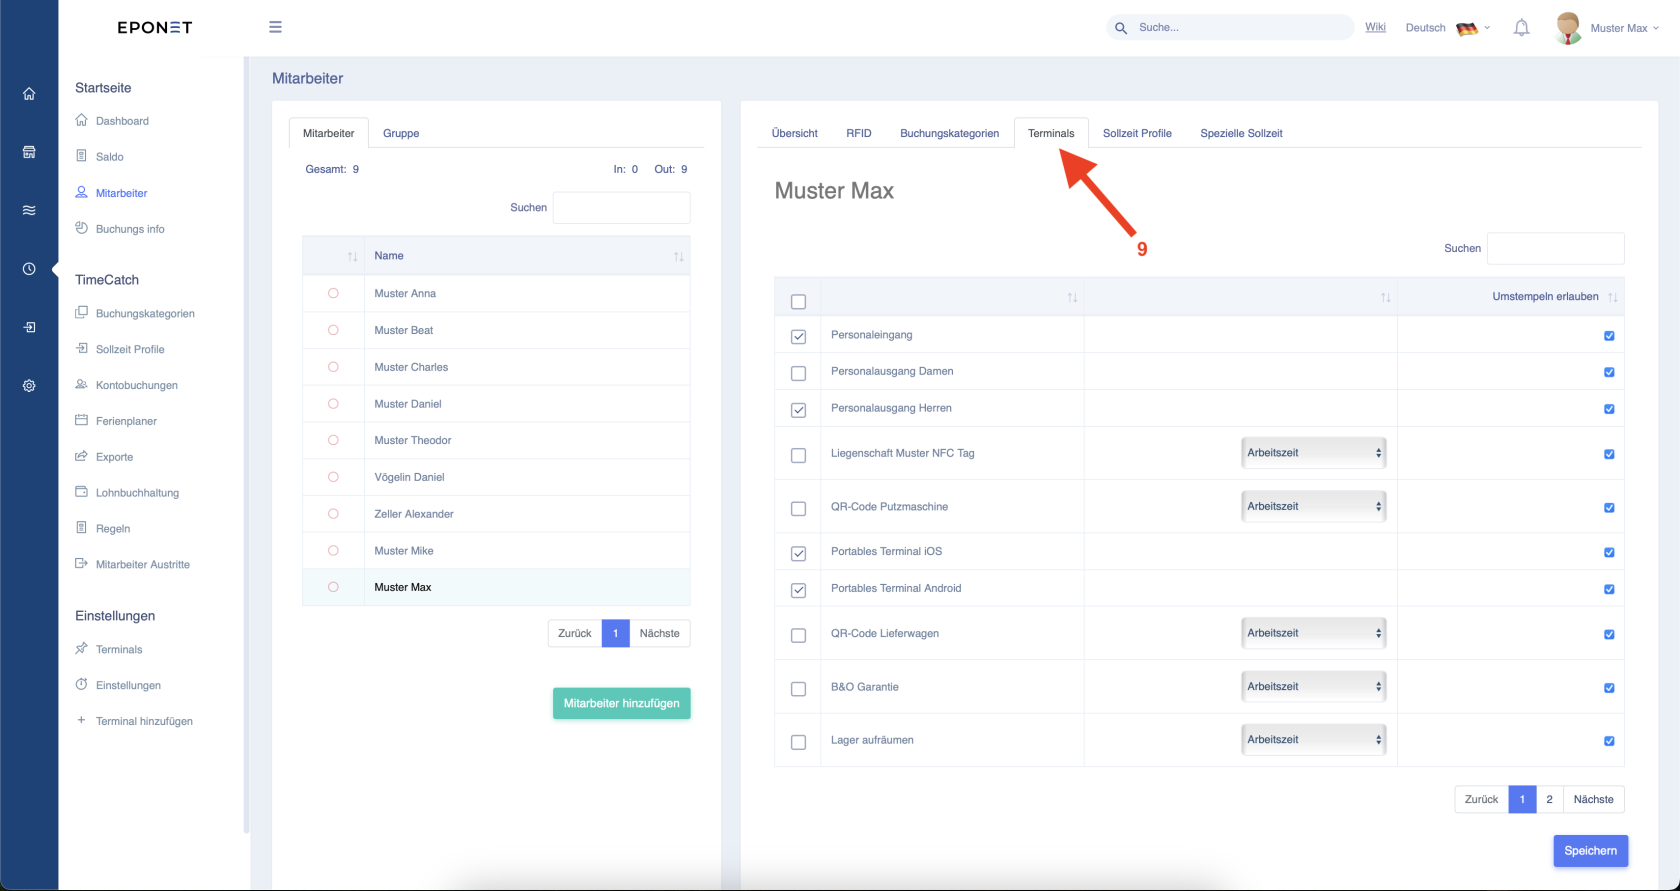This screenshot has height=891, width=1680.
Task: Open Buchungs info in the sidebar
Action: pos(130,229)
